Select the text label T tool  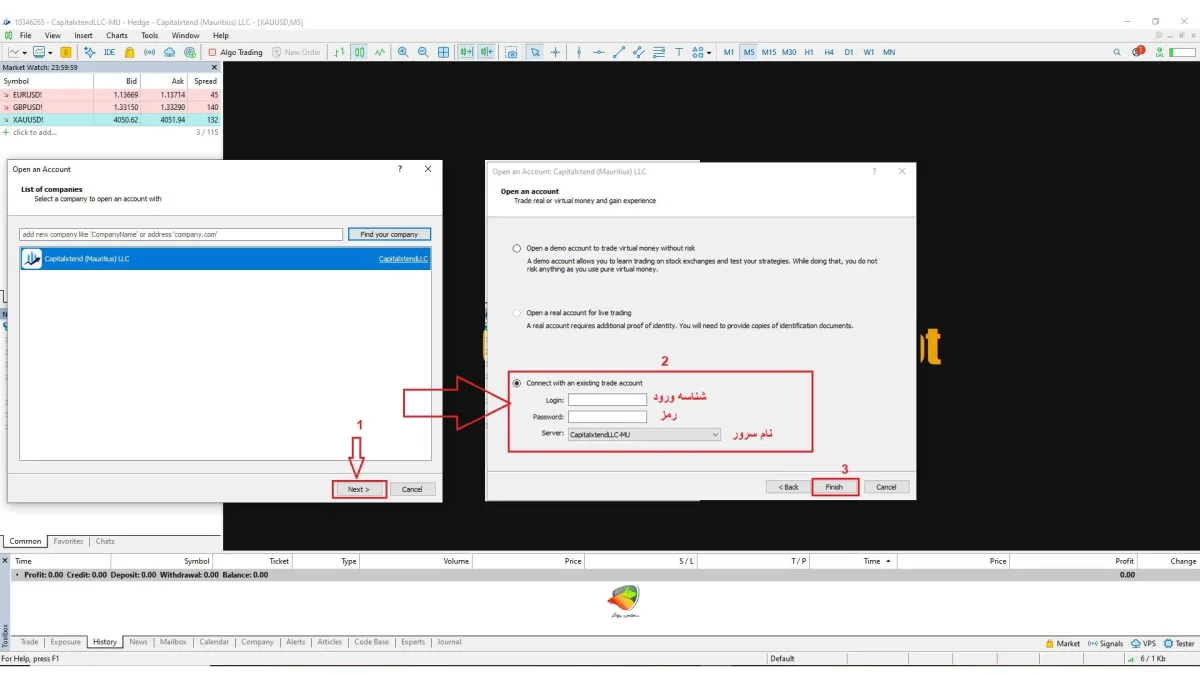[679, 52]
